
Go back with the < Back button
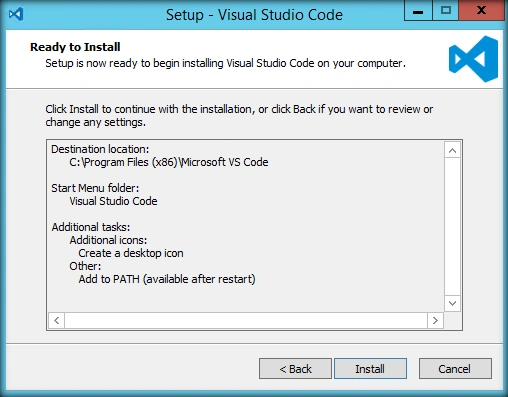(x=295, y=369)
